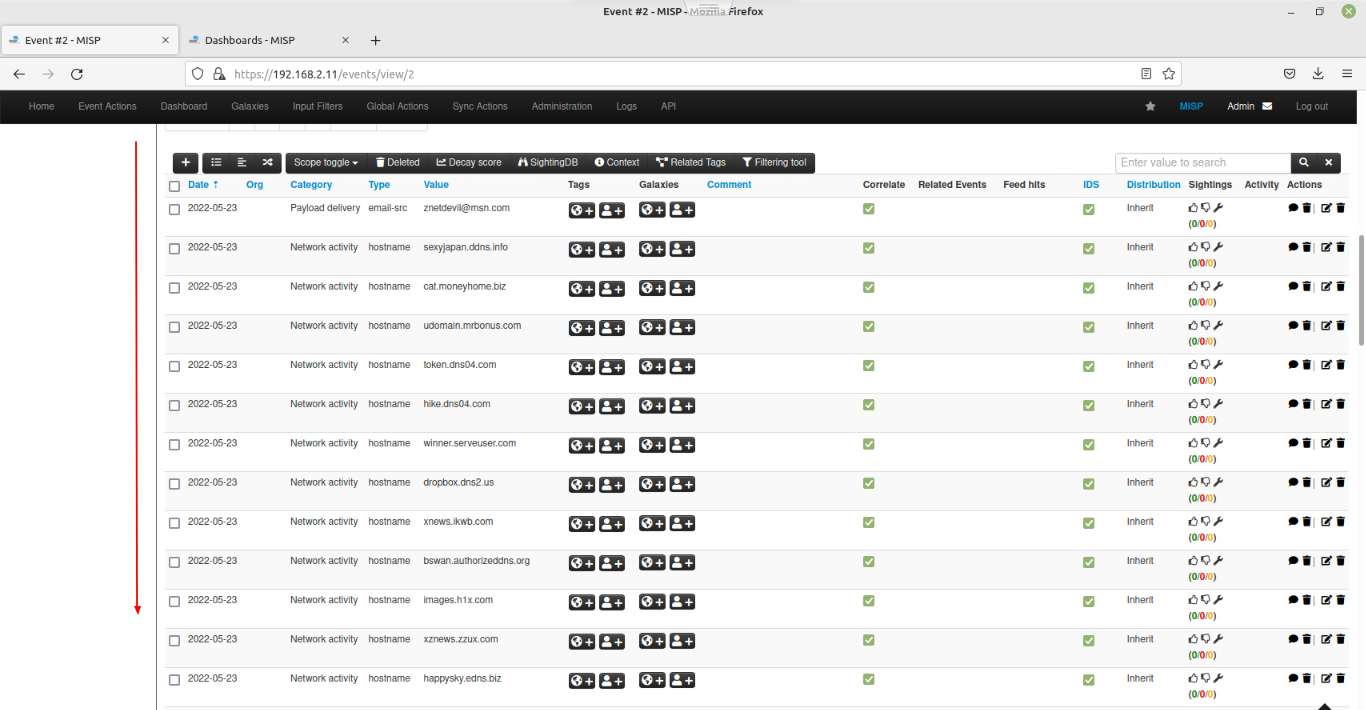1366x710 pixels.
Task: Click the attribute search input field
Action: pos(1202,162)
